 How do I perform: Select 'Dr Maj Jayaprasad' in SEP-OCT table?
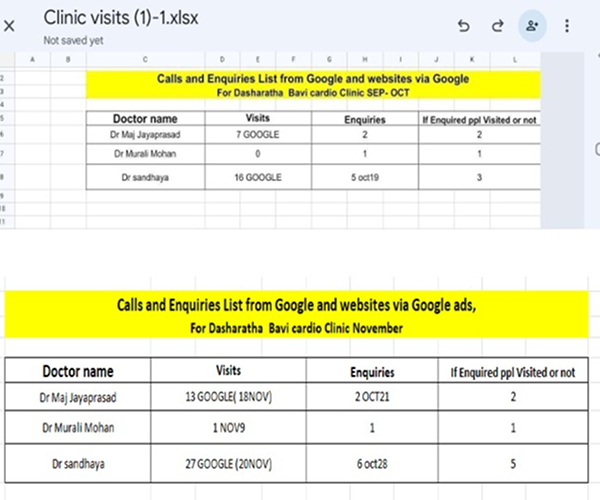[x=145, y=135]
